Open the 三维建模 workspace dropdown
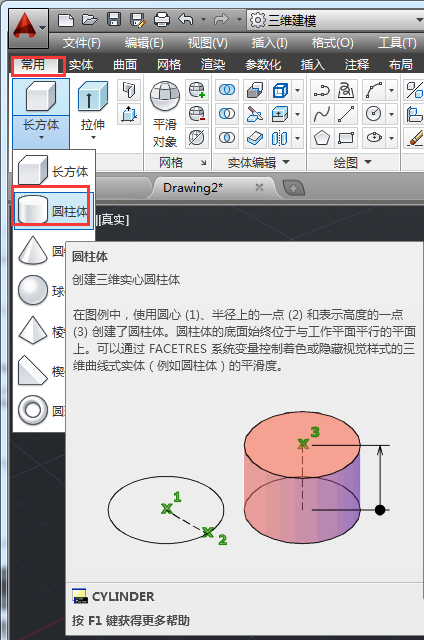Image resolution: width=424 pixels, height=640 pixels. click(x=335, y=20)
